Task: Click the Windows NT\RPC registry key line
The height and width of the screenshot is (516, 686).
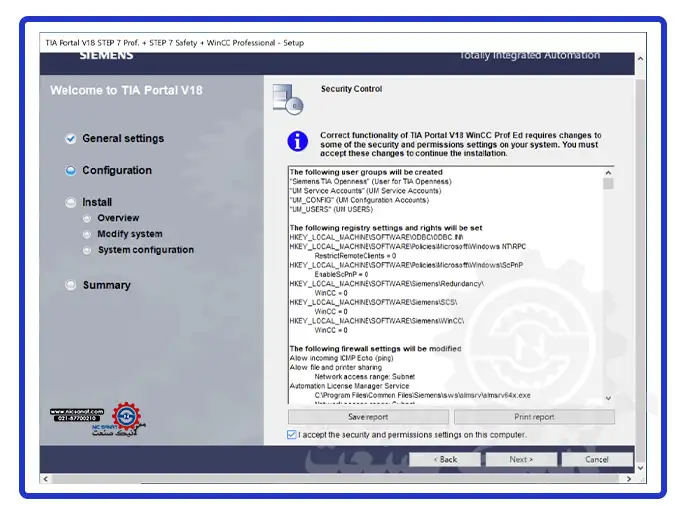Action: 408,246
